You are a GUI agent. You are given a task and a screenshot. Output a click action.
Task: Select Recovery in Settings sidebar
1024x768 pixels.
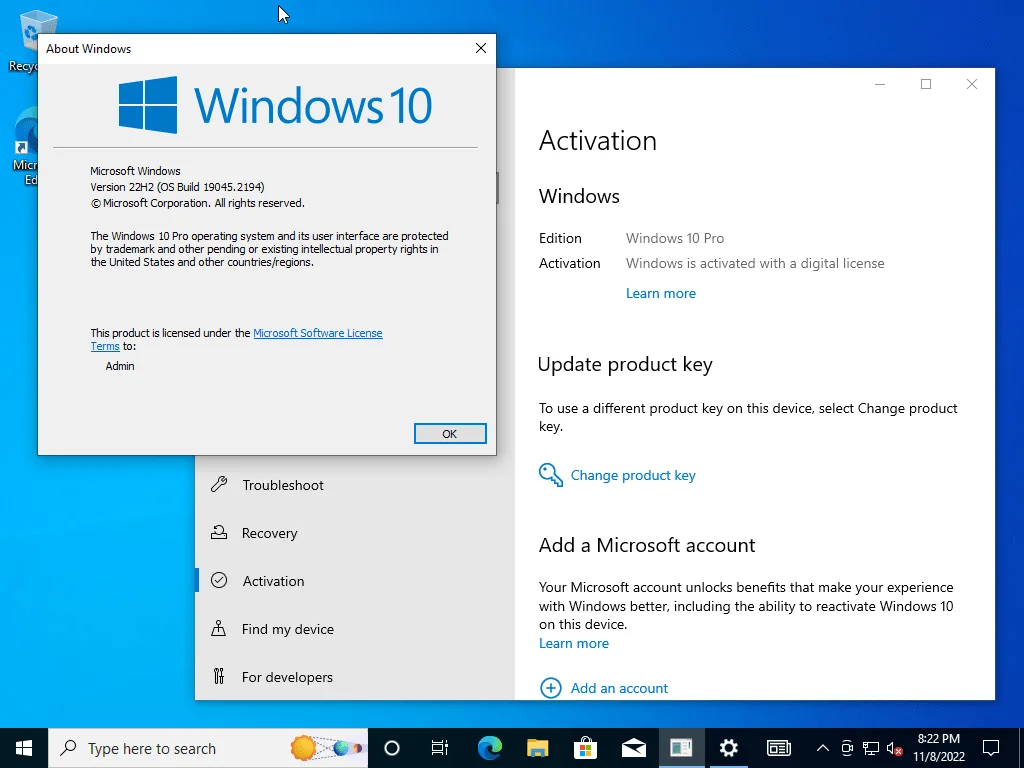click(355, 533)
